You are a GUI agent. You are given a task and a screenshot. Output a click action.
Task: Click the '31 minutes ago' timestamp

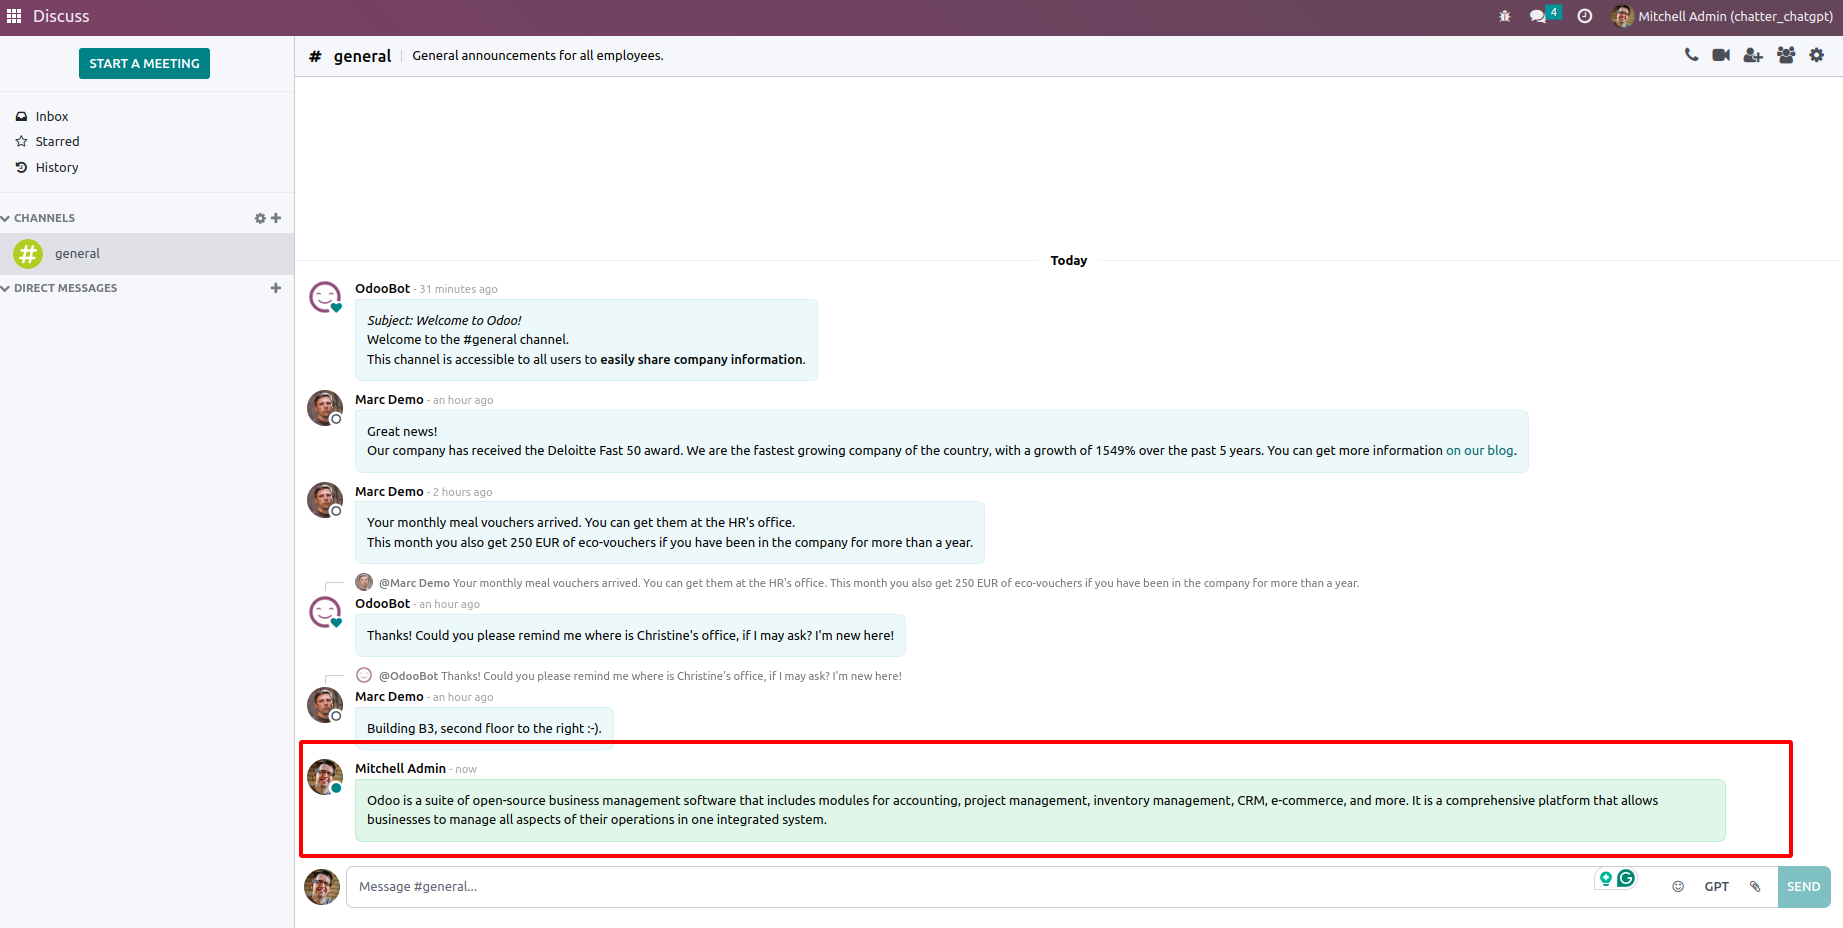point(458,290)
